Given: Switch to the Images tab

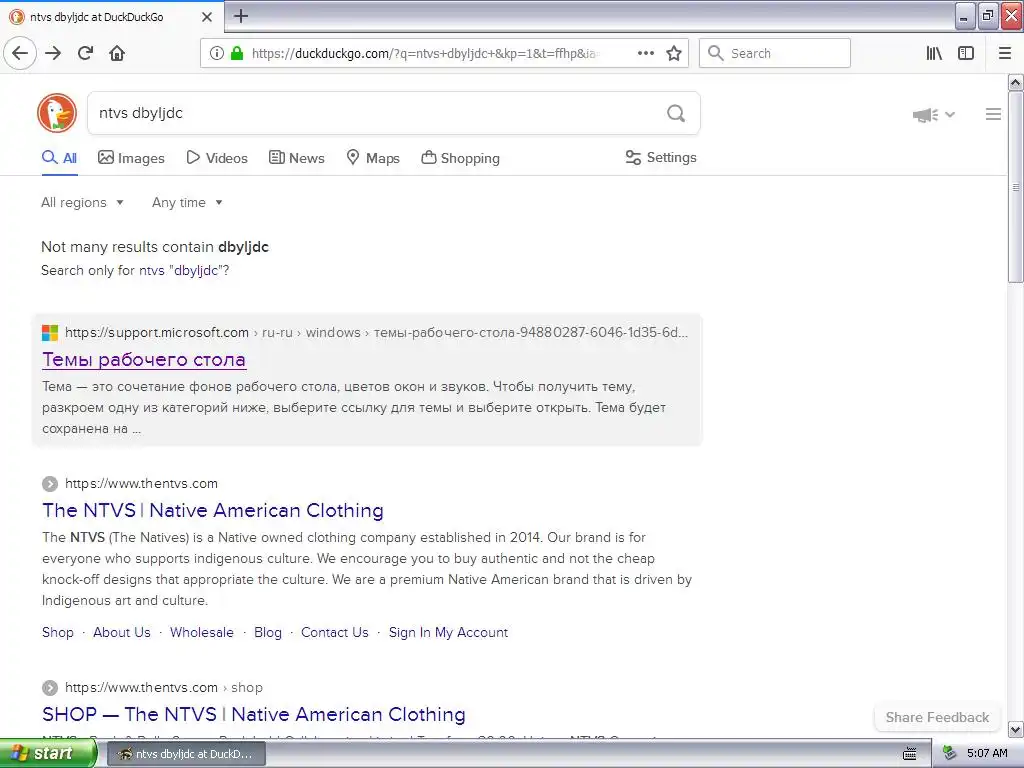Looking at the screenshot, I should tap(131, 158).
